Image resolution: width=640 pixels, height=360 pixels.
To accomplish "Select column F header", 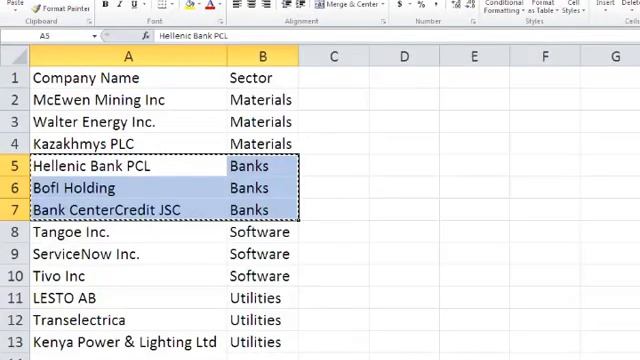I will tap(545, 56).
